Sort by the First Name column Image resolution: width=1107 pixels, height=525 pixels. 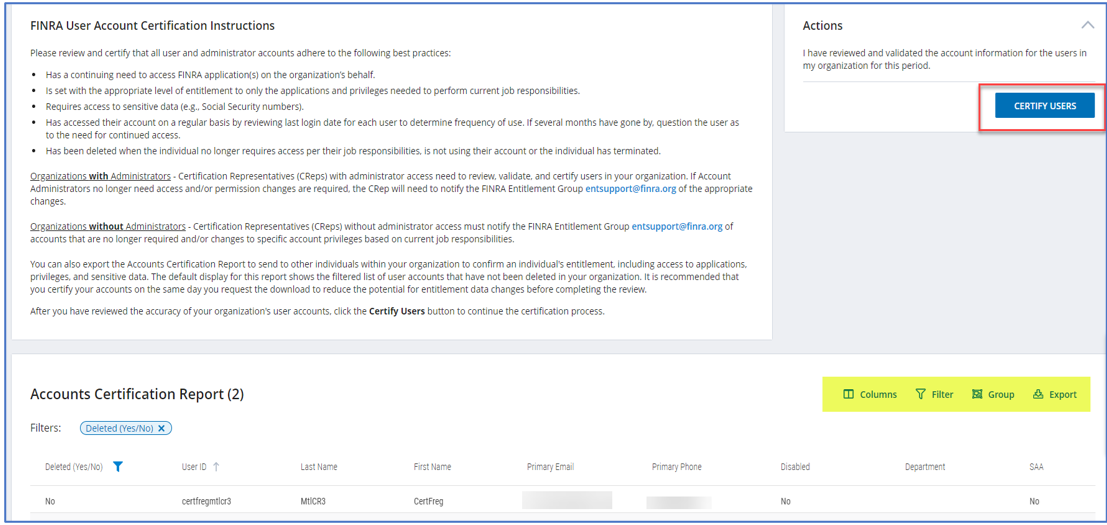pyautogui.click(x=432, y=467)
